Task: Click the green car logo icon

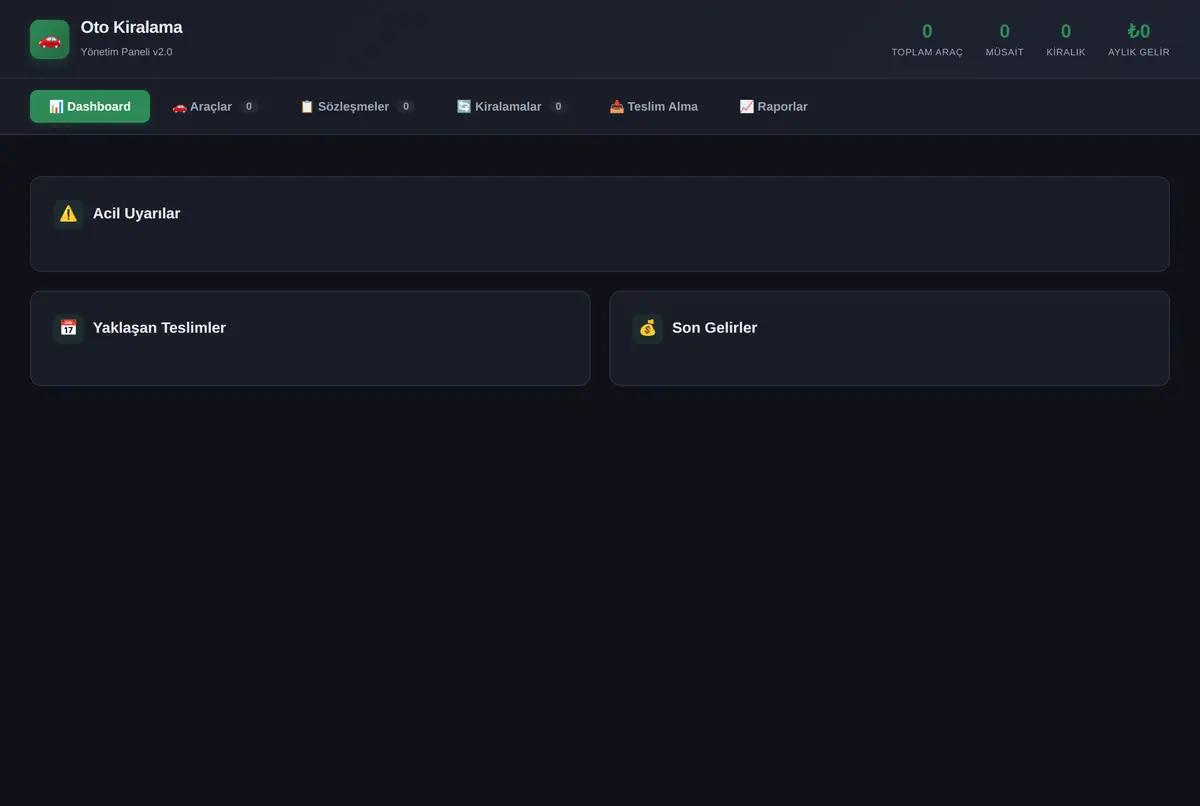Action: [x=49, y=39]
